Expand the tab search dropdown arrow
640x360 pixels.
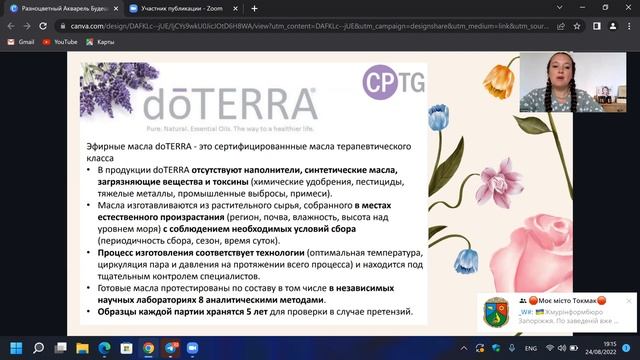[x=560, y=7]
